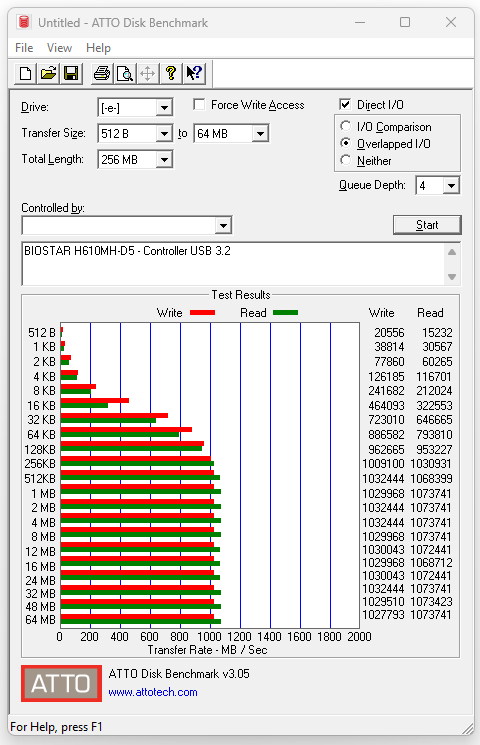The height and width of the screenshot is (745, 480).
Task: Click the 16 KB row label
Action: coord(41,406)
